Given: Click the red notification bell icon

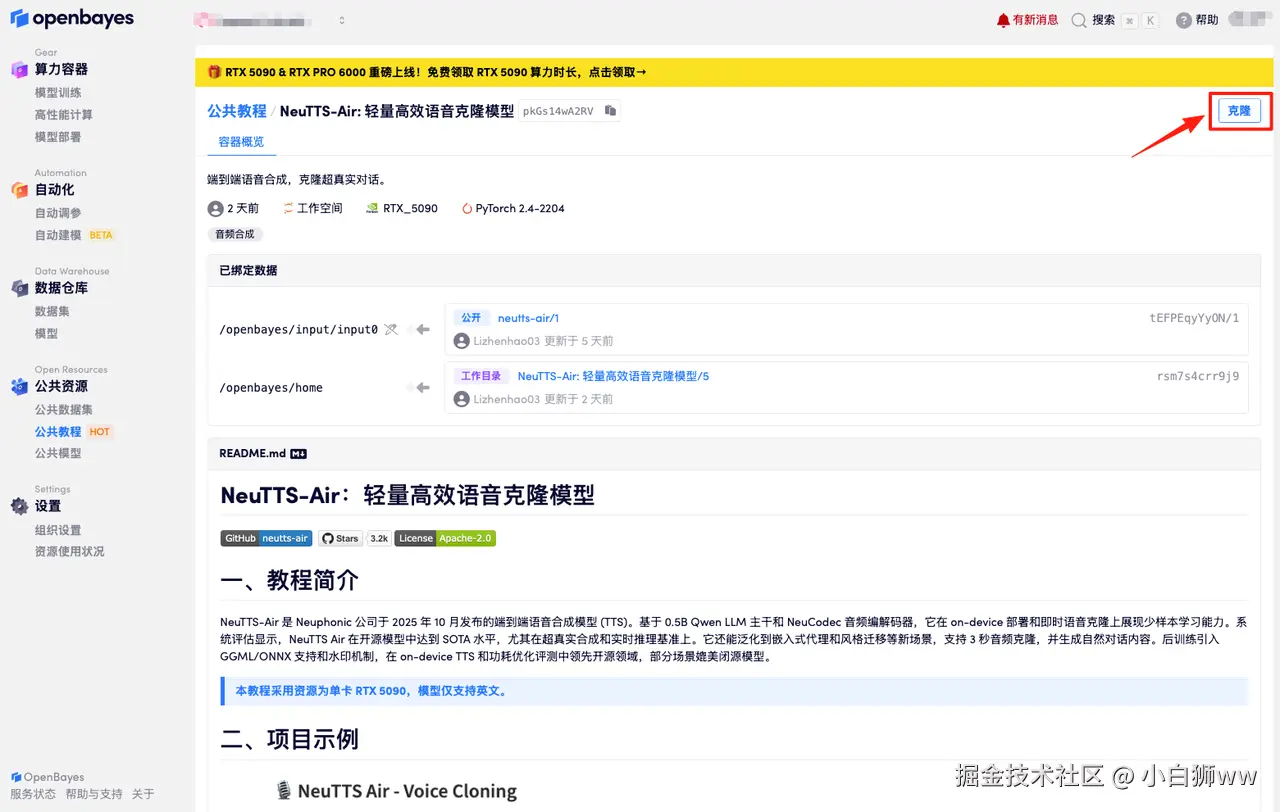Looking at the screenshot, I should tap(1003, 20).
